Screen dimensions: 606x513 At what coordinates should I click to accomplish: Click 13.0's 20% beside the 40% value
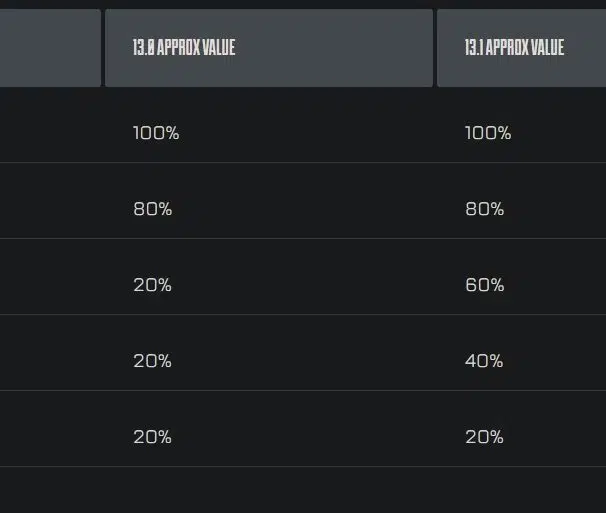coord(152,361)
